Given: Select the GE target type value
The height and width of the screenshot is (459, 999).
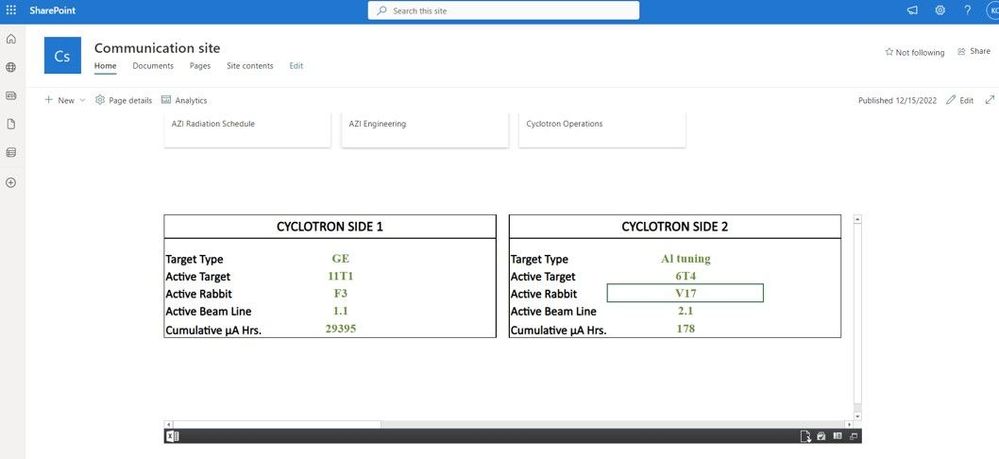Looking at the screenshot, I should (340, 259).
